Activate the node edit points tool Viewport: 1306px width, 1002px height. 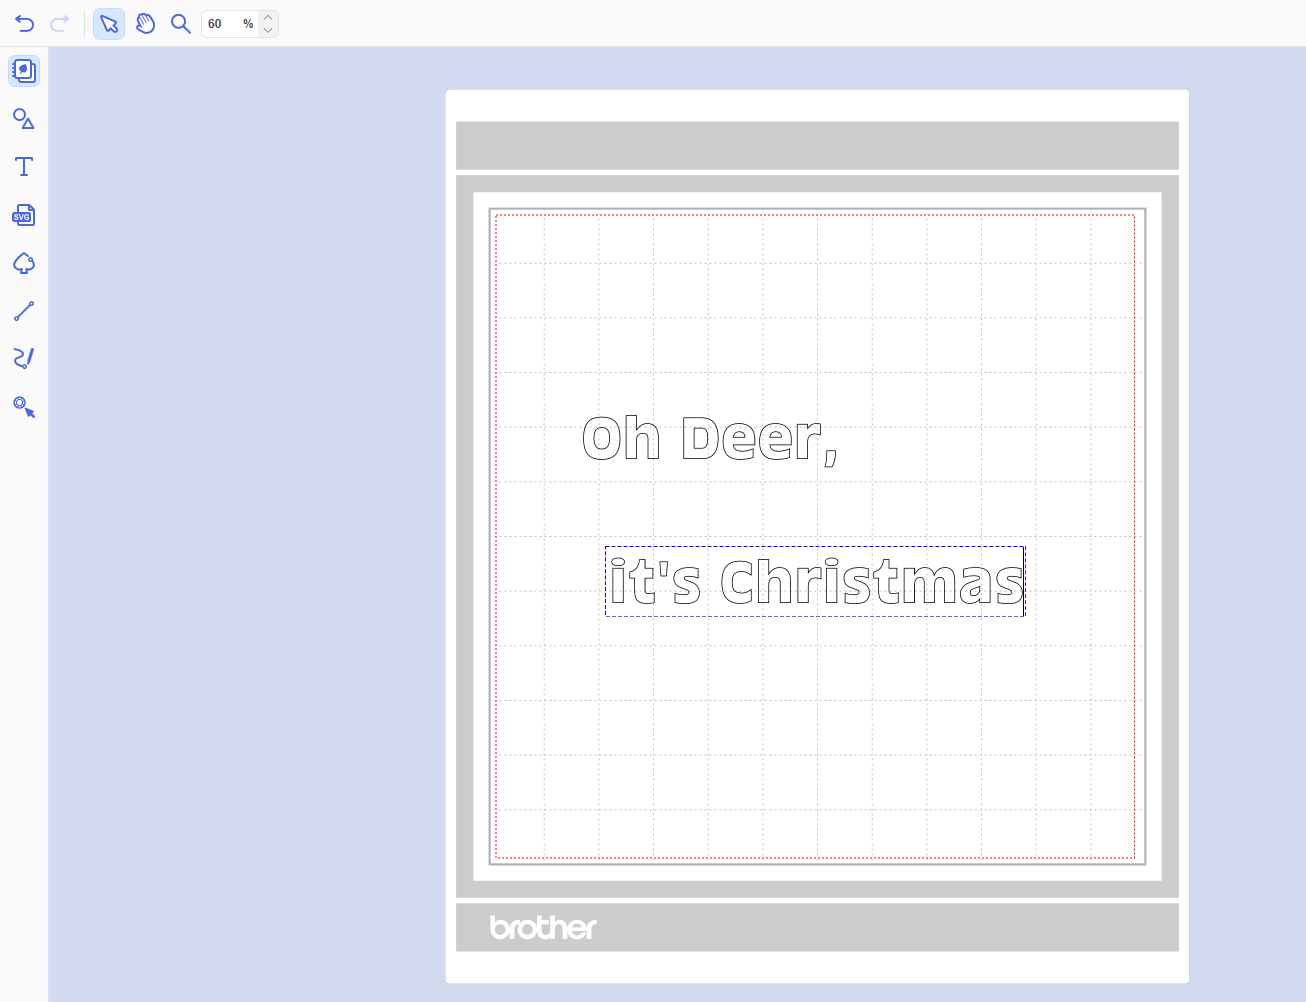click(x=24, y=406)
